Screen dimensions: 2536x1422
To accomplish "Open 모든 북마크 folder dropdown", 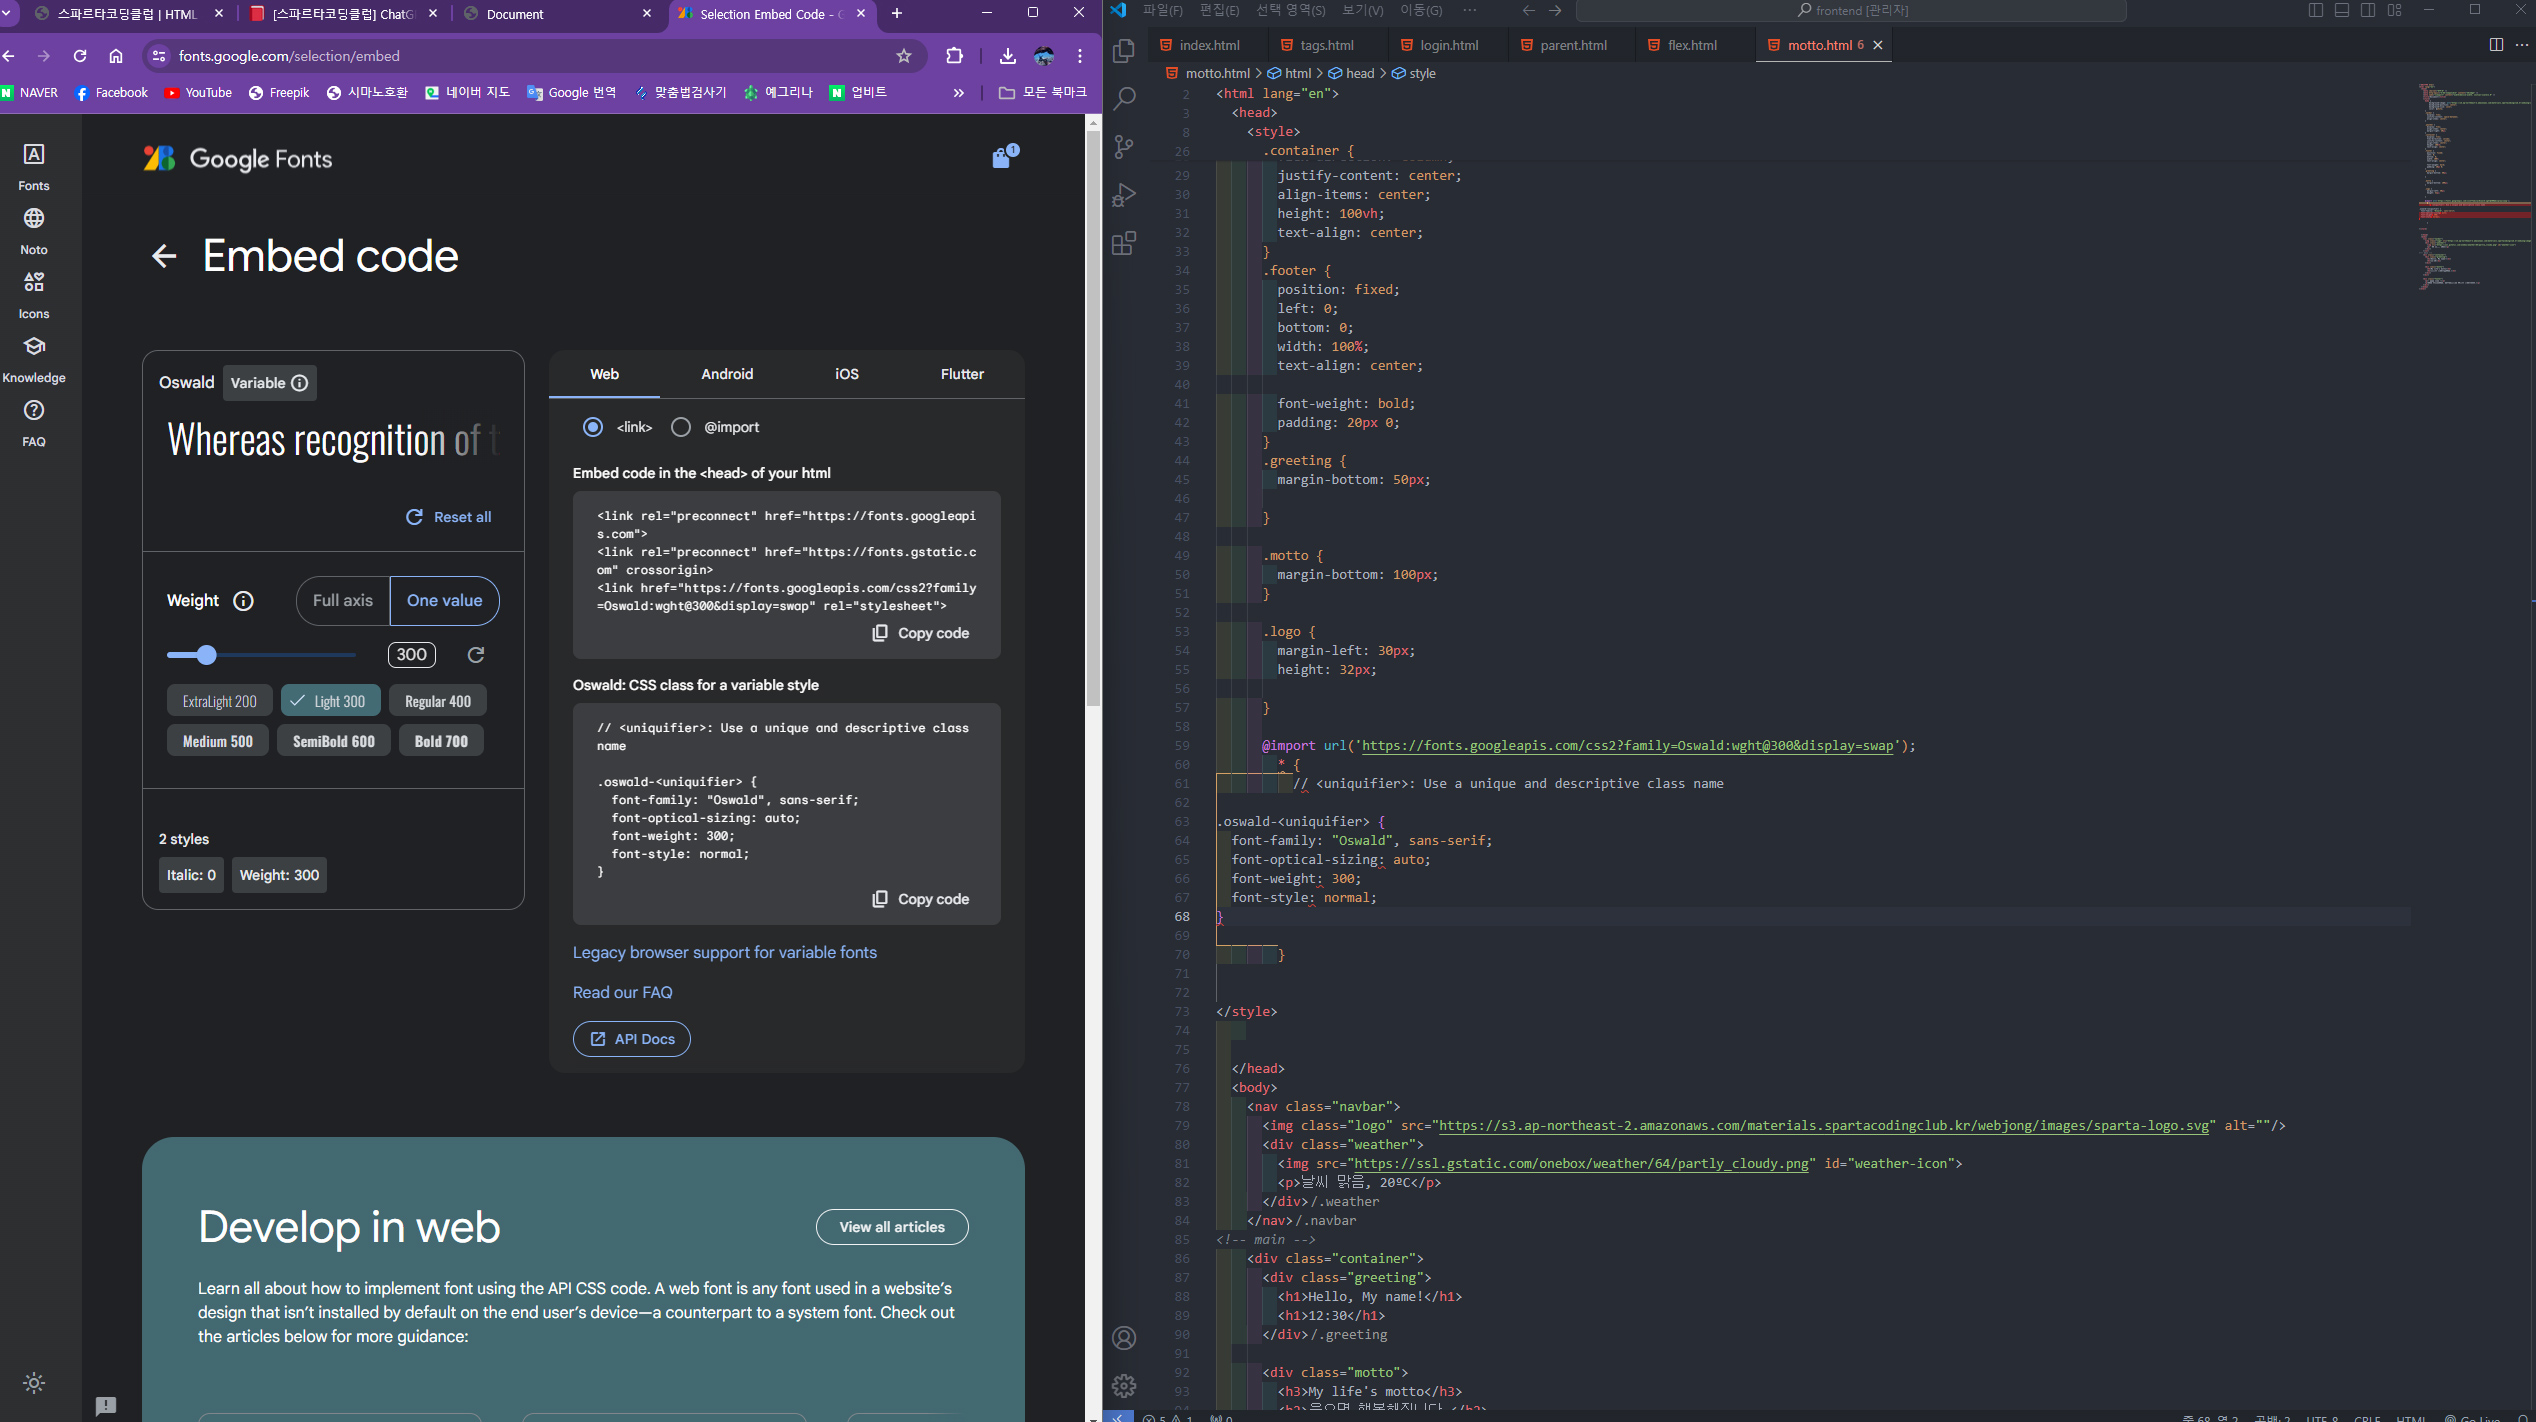I will click(1043, 93).
